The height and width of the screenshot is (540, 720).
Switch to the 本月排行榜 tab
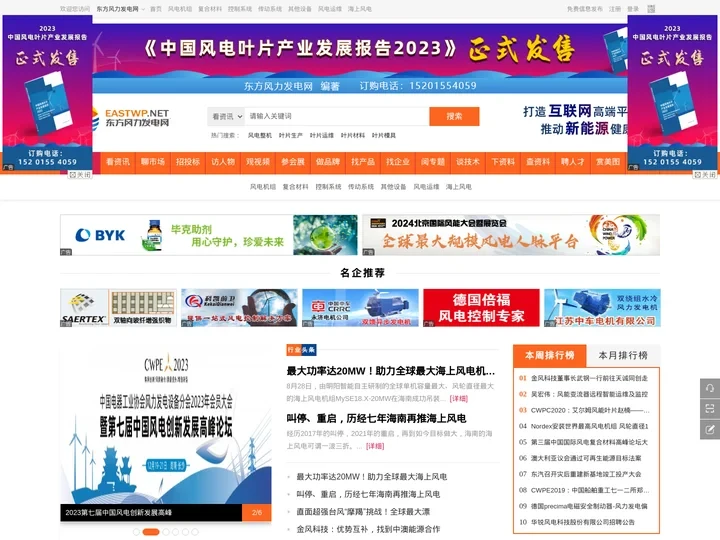623,355
